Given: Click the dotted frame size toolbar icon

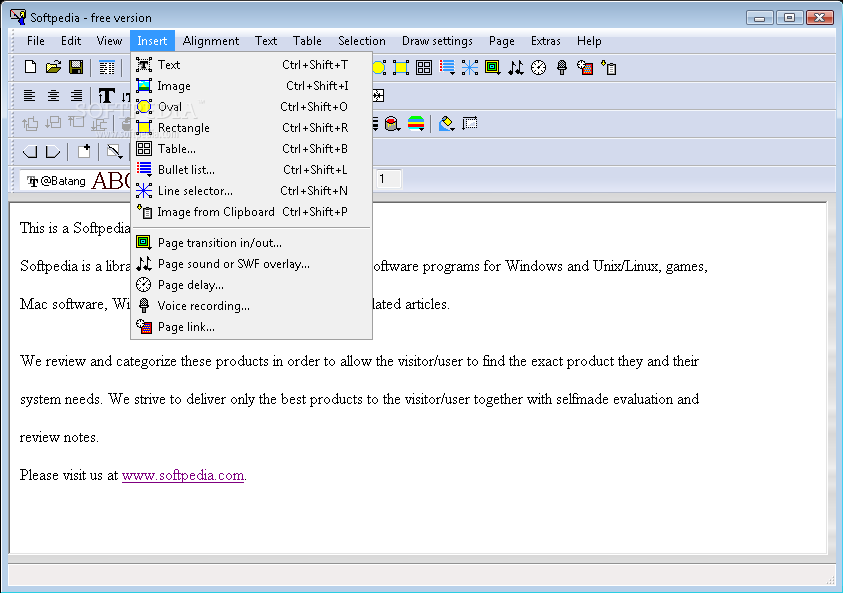Looking at the screenshot, I should point(470,124).
